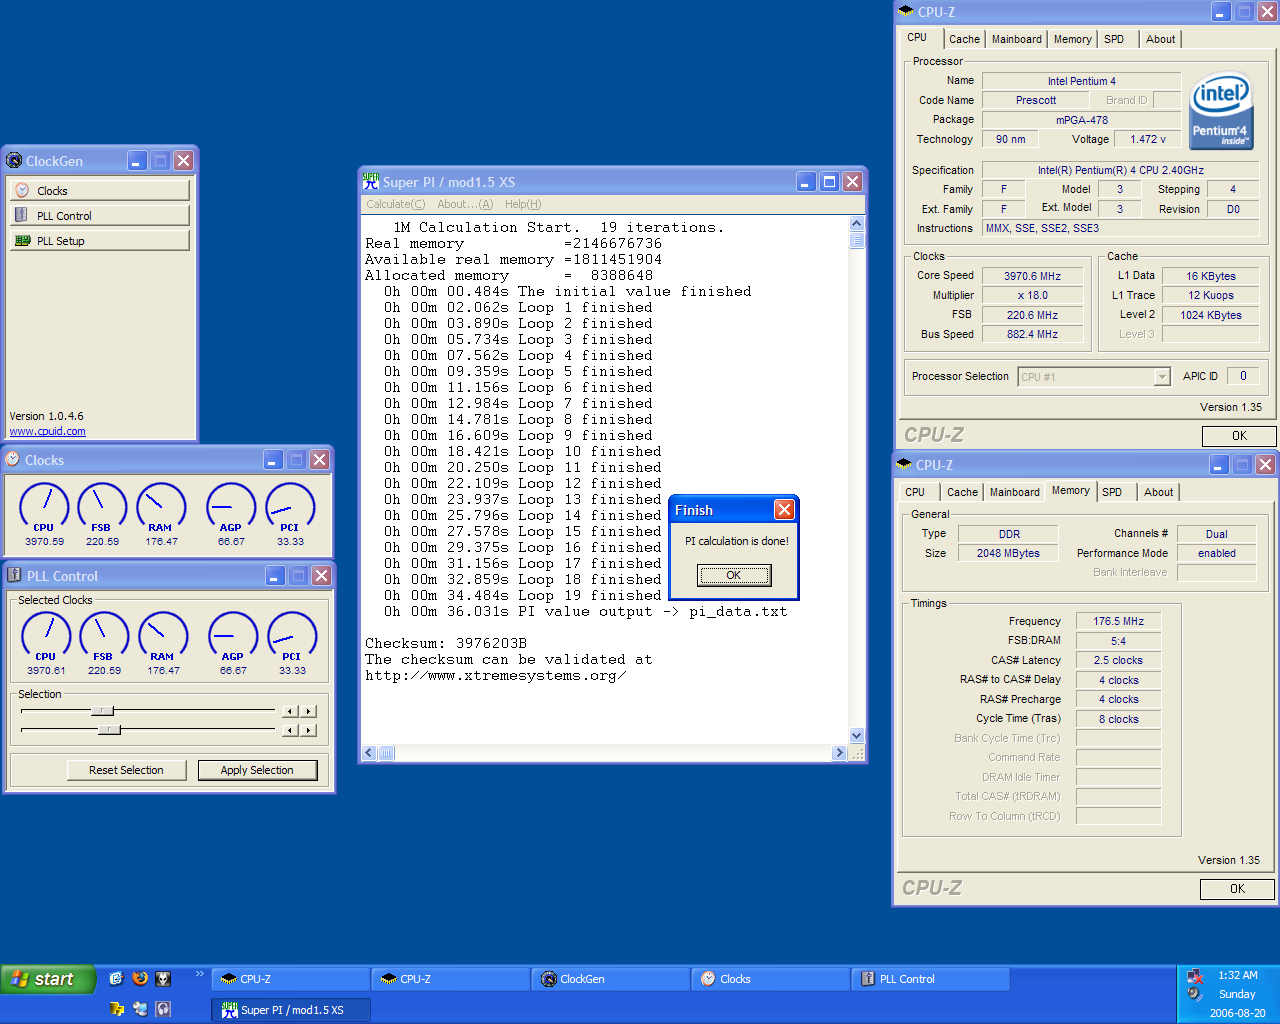
Task: Click the Intel Pentium 4 logo
Action: (1221, 110)
